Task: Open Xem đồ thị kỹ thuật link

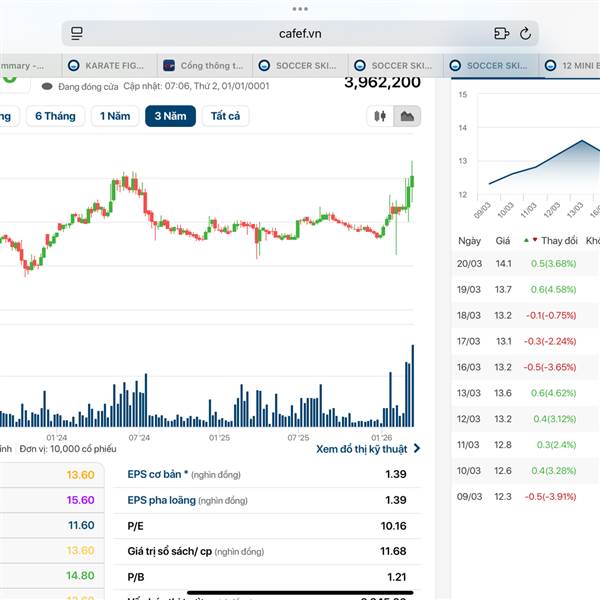Action: pos(362,449)
